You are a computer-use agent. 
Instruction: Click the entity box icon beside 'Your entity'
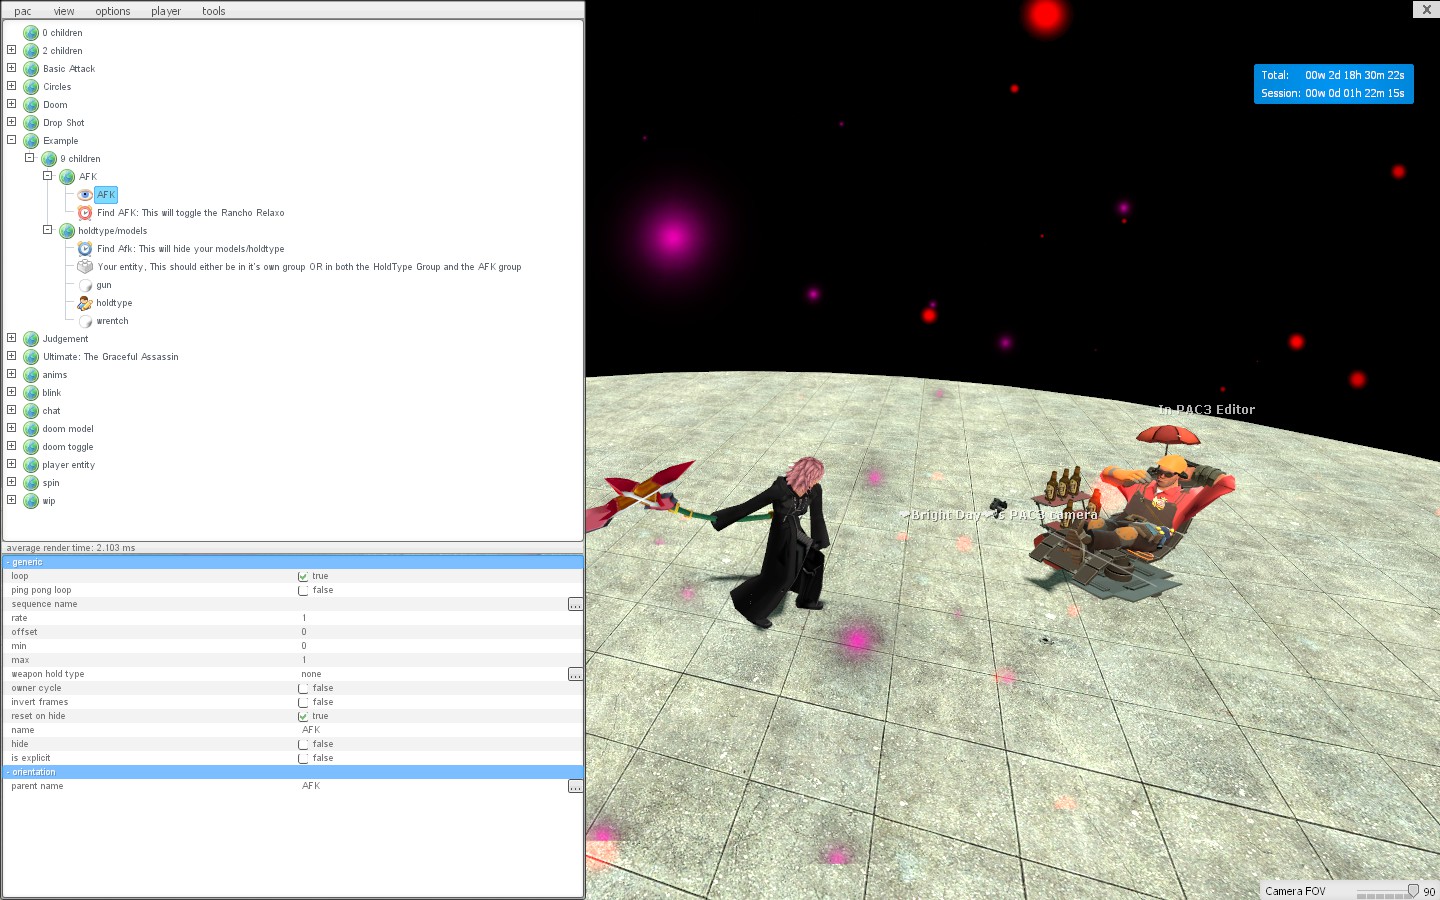(85, 267)
